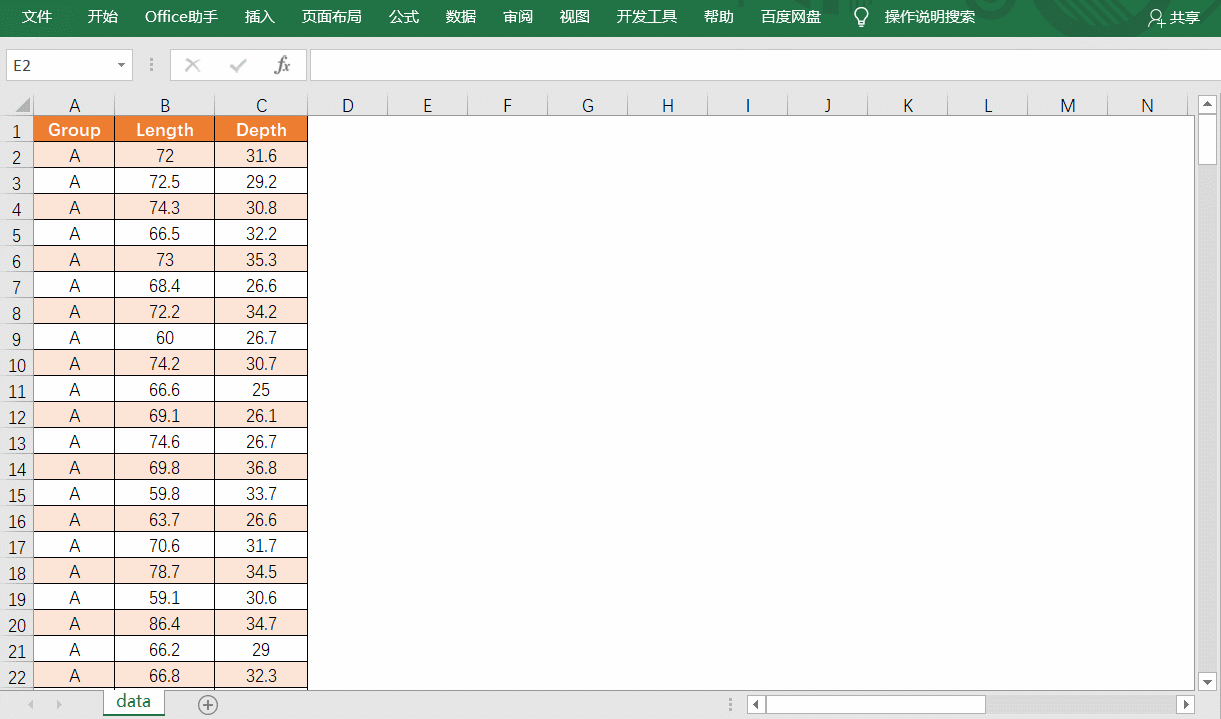Click the cell with value 36.8
This screenshot has height=719, width=1221.
pos(261,468)
